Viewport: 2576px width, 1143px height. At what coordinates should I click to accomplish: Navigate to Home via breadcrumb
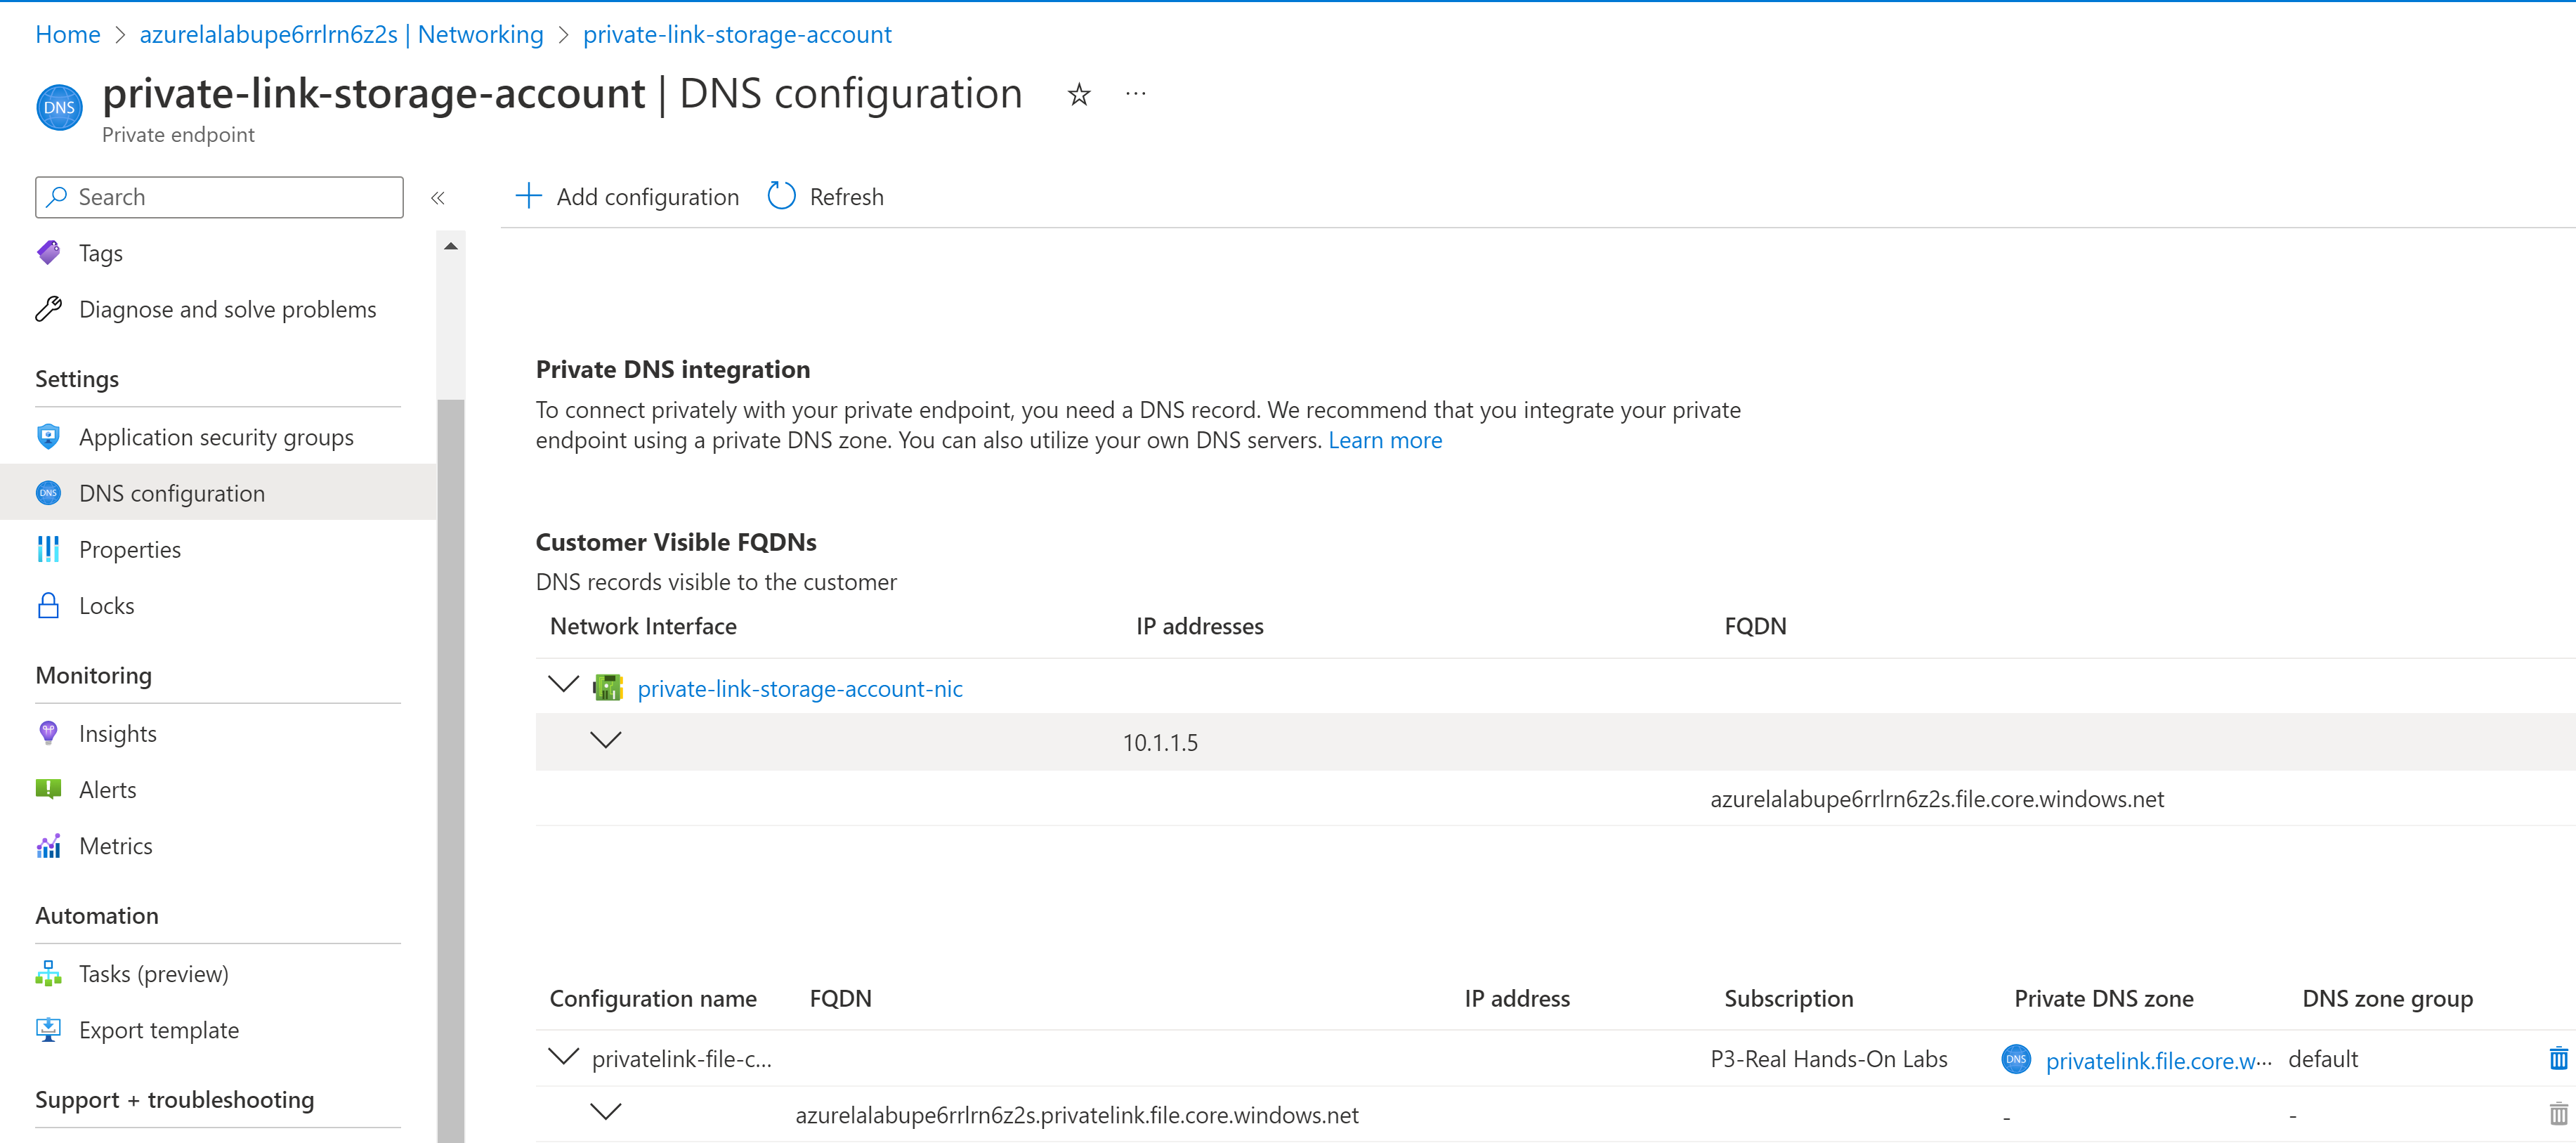tap(67, 33)
